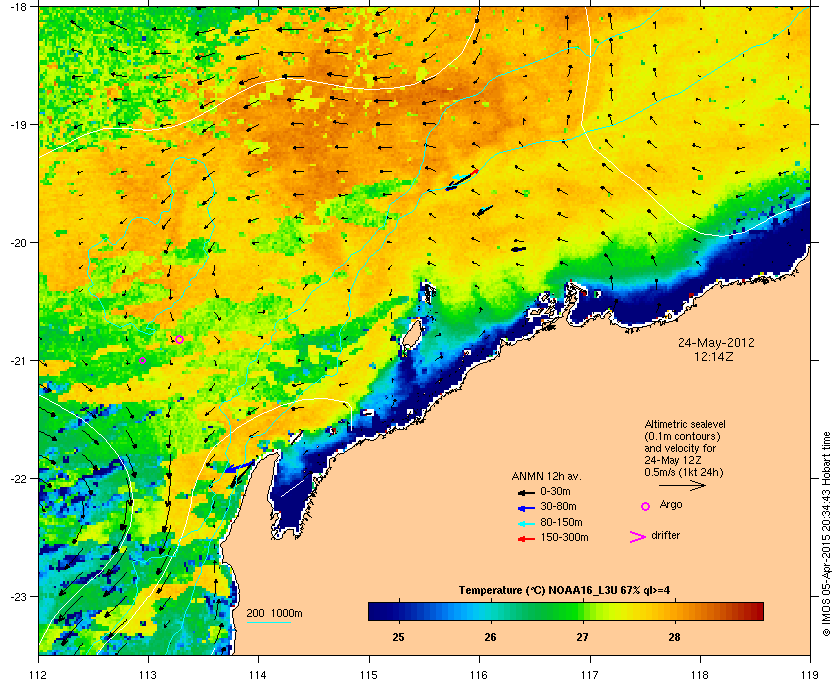This screenshot has width=840, height=680.
Task: Click the '30-80m' depth label
Action: click(559, 506)
